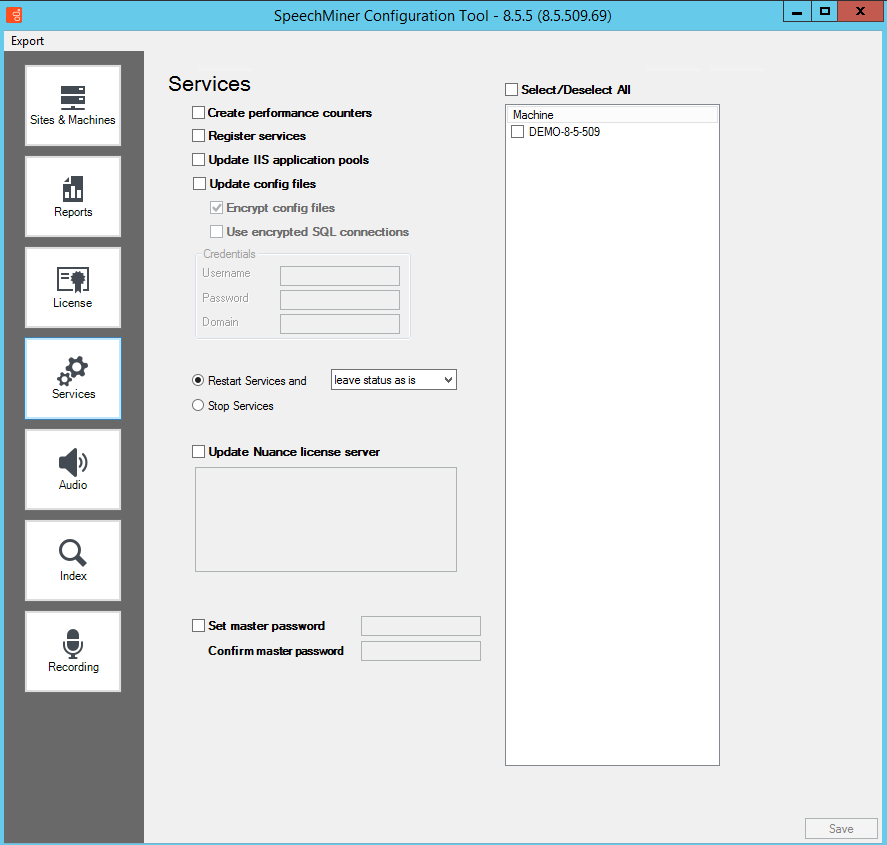The height and width of the screenshot is (845, 887).
Task: Open the Export menu
Action: point(28,41)
